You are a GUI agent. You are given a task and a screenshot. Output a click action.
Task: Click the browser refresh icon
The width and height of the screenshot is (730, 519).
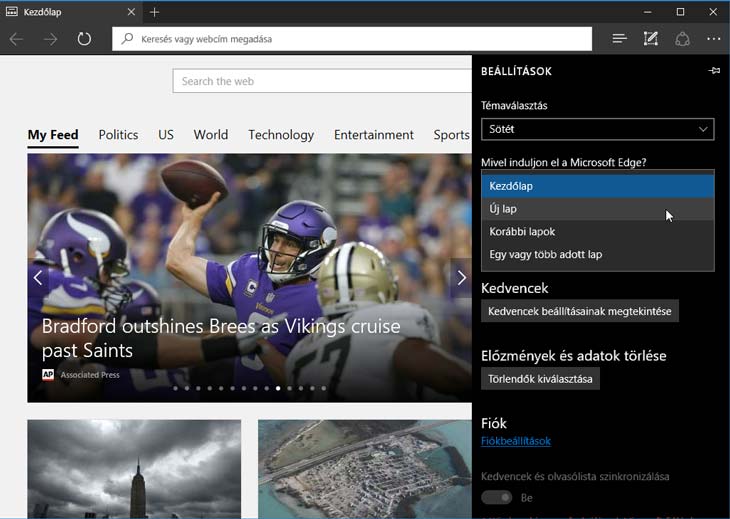(84, 39)
